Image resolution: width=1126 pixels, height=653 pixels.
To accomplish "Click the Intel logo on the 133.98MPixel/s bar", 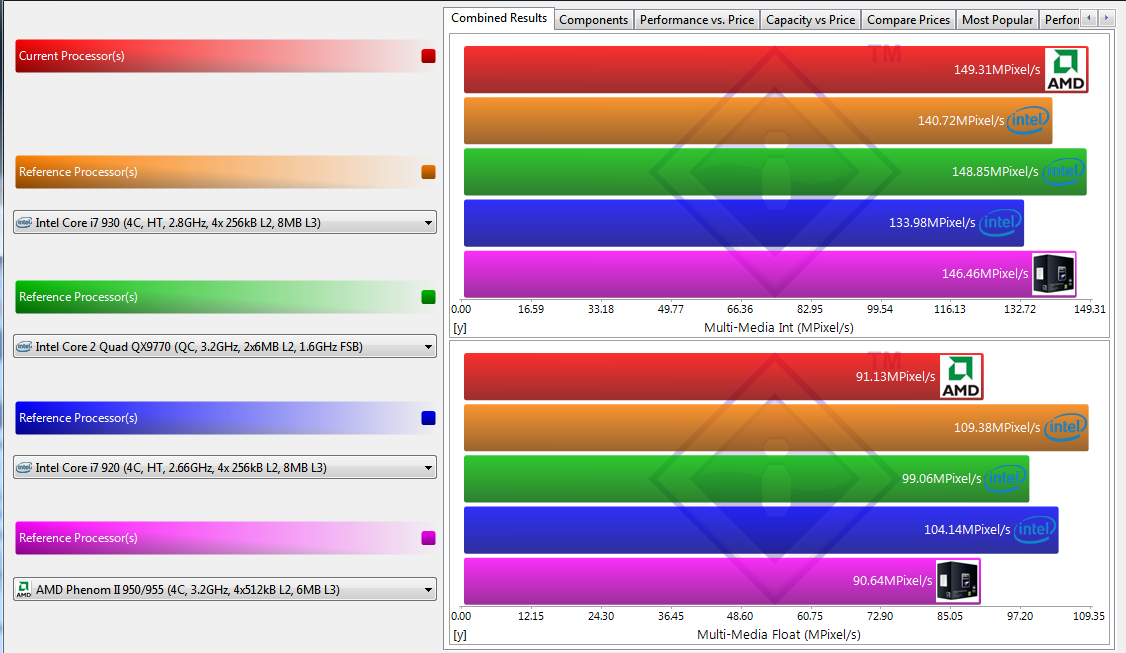I will [1000, 223].
